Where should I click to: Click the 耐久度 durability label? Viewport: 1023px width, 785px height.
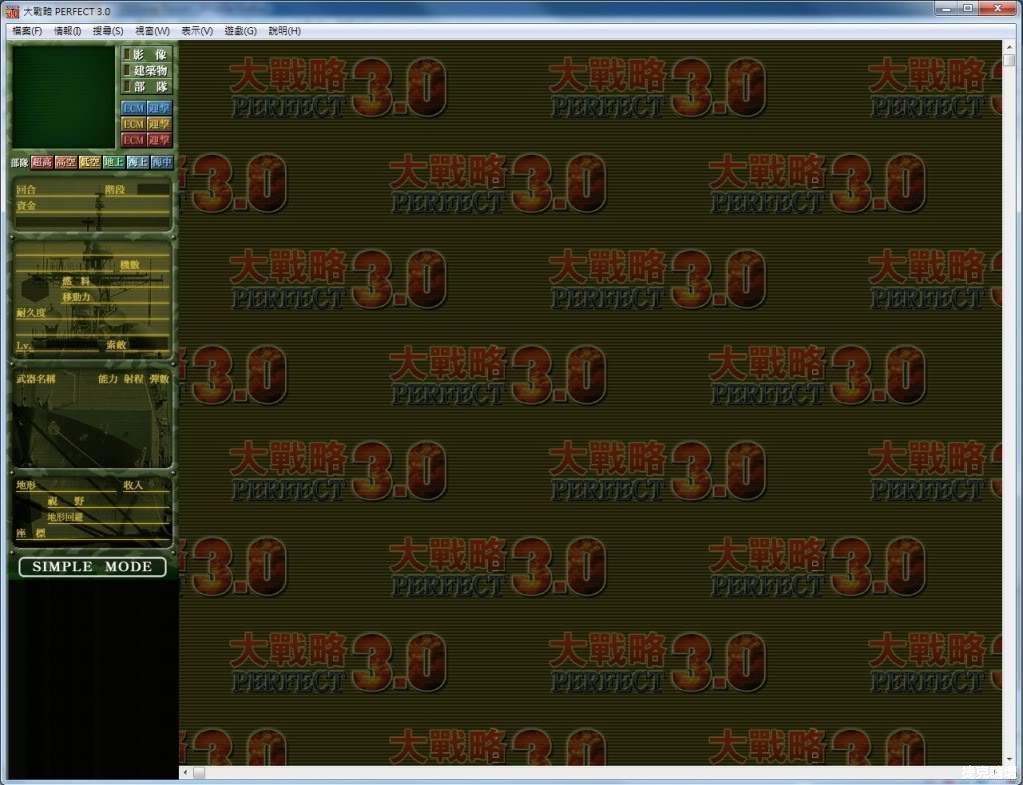tap(31, 313)
